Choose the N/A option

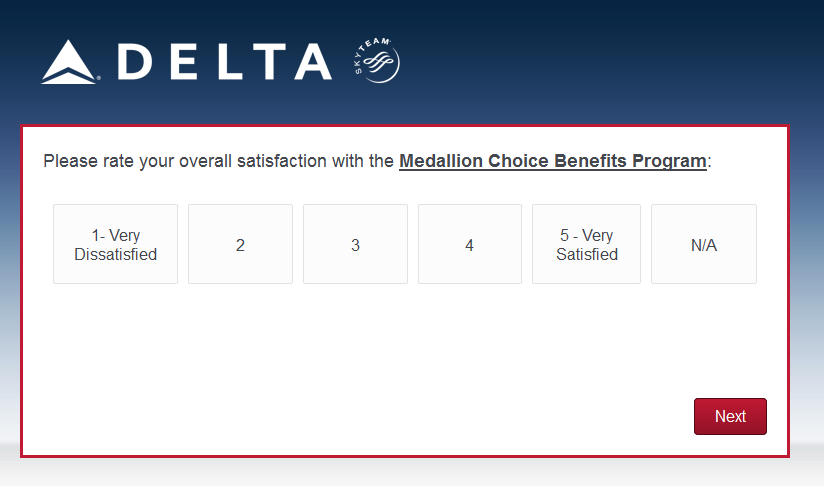704,244
